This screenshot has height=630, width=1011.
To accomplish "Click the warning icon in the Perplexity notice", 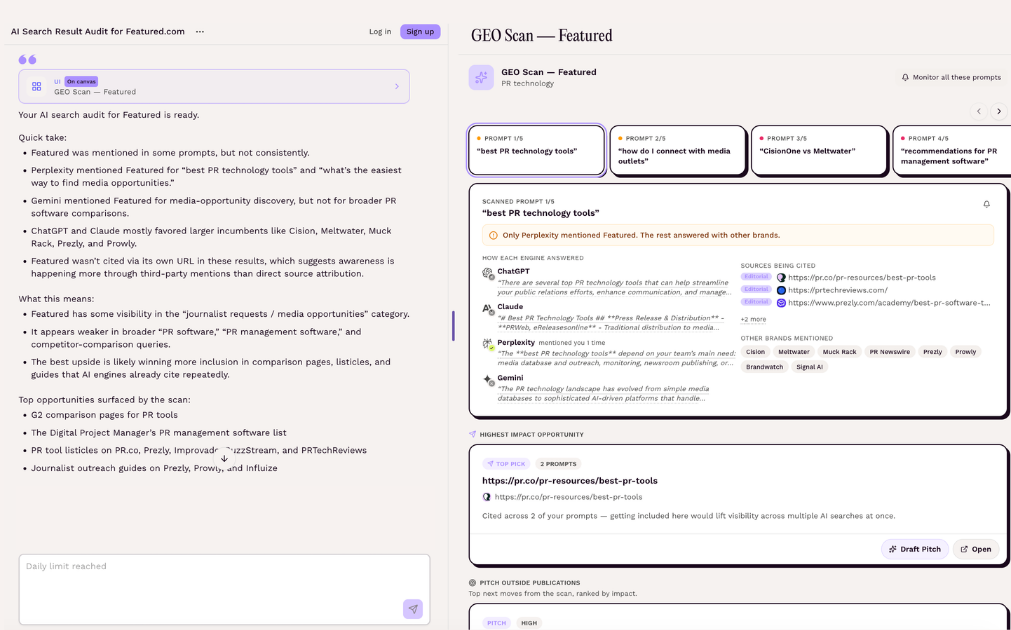I will click(x=493, y=235).
